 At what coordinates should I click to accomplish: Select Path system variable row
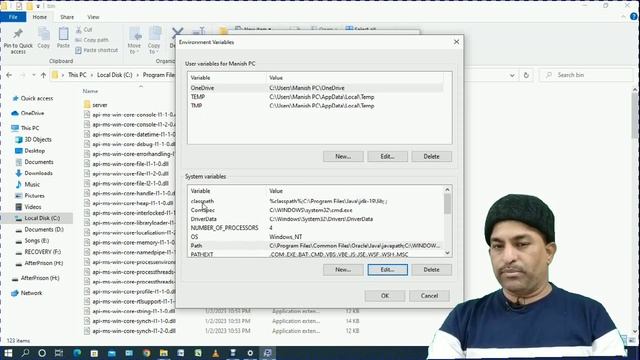click(316, 246)
